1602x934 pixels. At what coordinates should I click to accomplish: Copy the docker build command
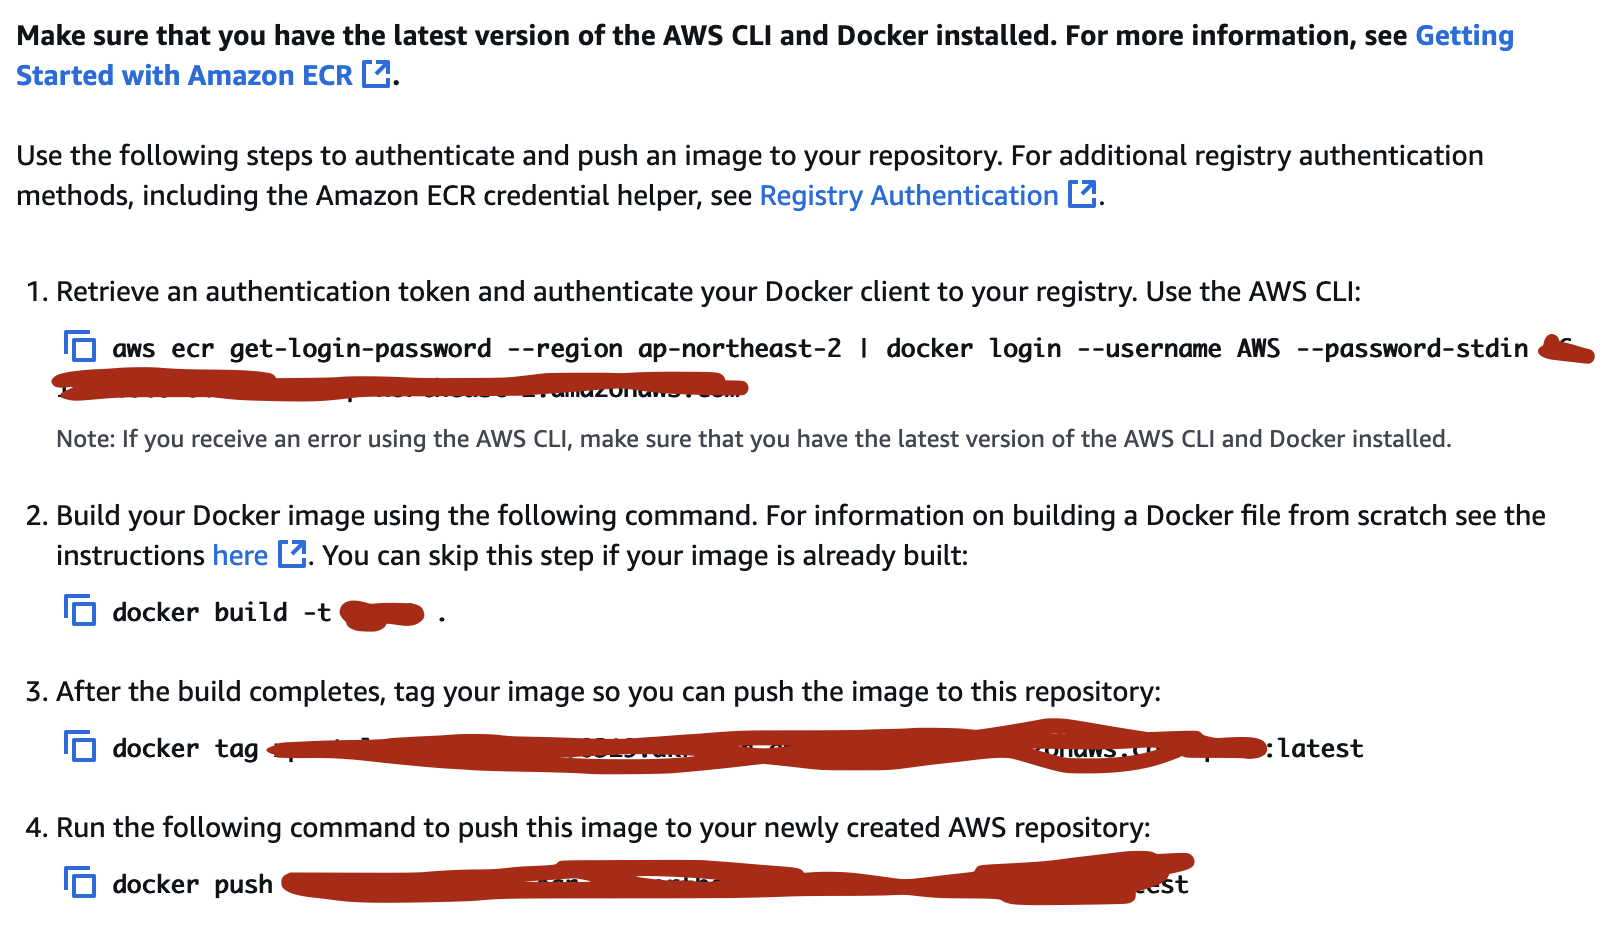(80, 611)
